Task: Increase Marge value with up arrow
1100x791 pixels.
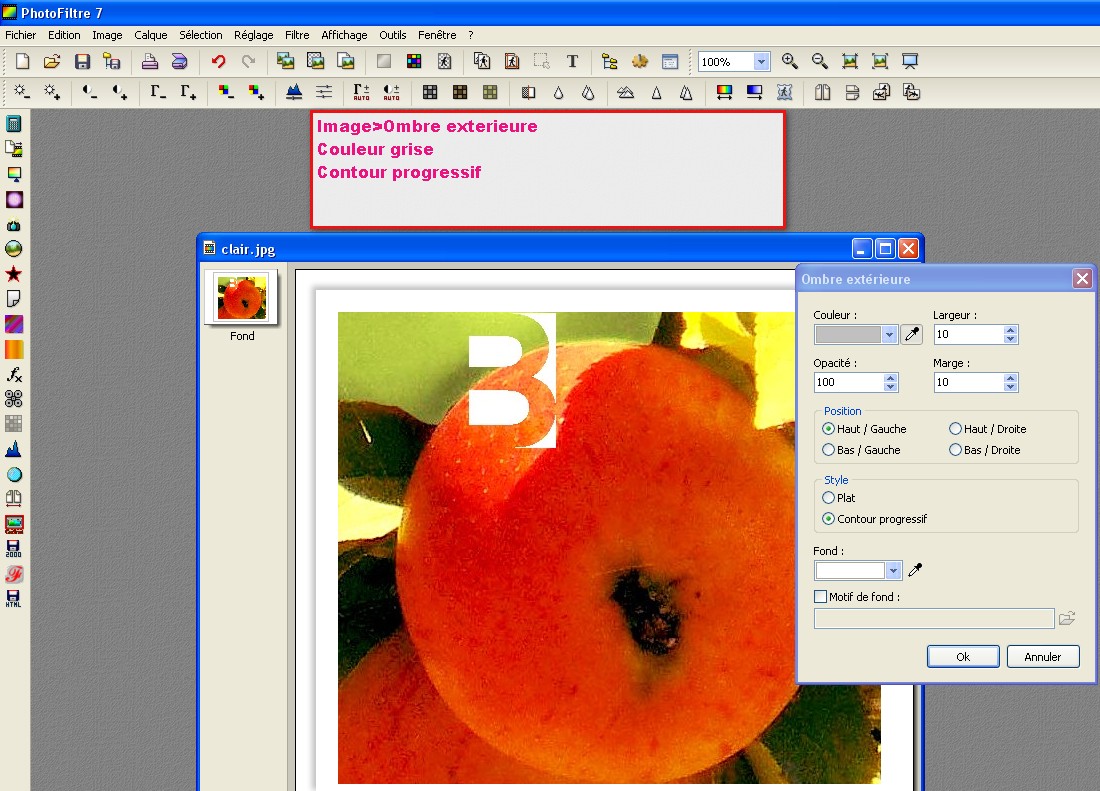Action: [1010, 378]
